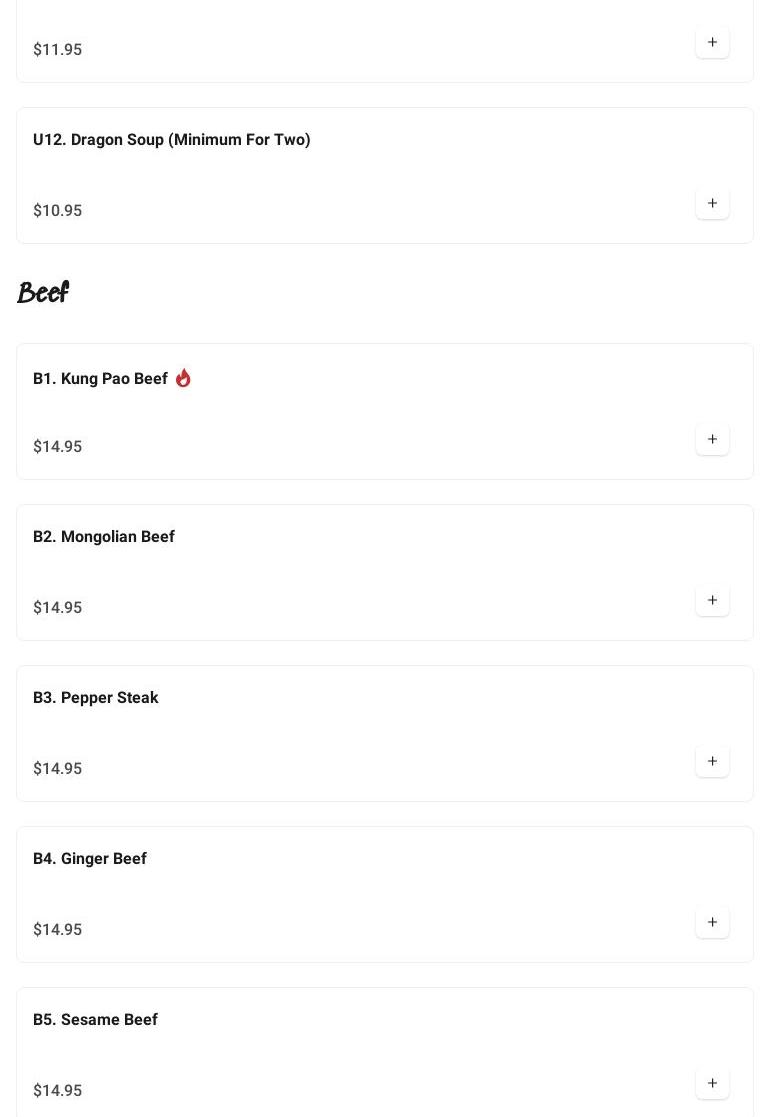View the B3 Pepper Steak item name
The width and height of the screenshot is (770, 1117).
95,697
